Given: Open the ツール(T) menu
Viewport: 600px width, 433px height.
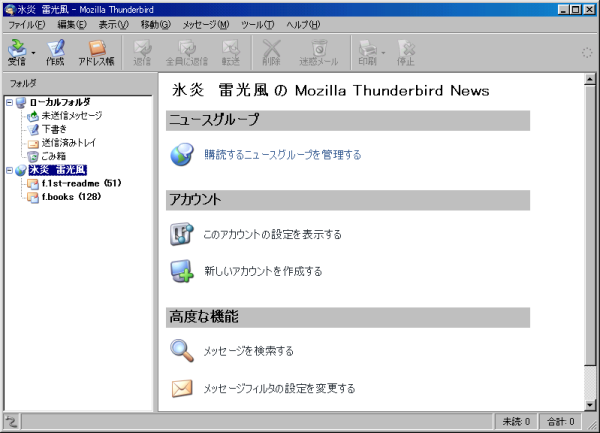Looking at the screenshot, I should pos(258,25).
